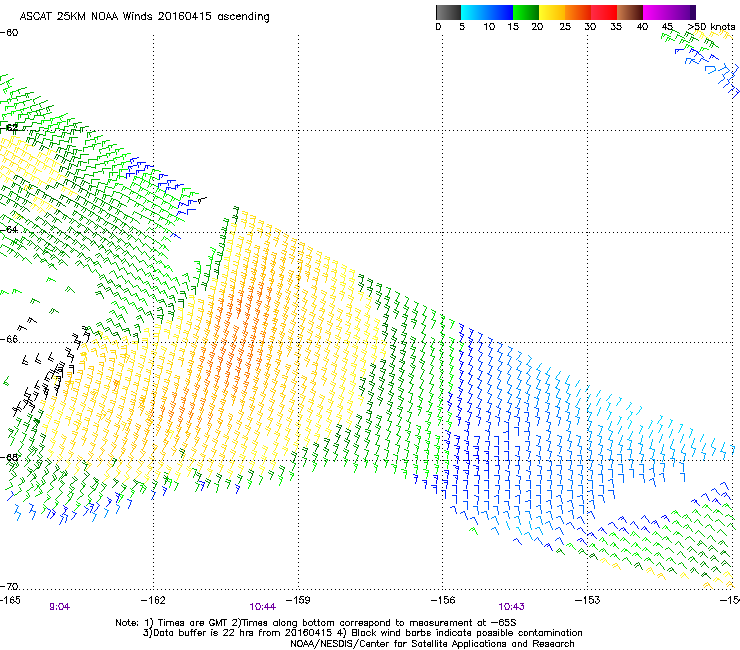
Task: Click the title "ASCAT 25KM NOAA Winds 20160415 ascending"
Action: [x=144, y=17]
